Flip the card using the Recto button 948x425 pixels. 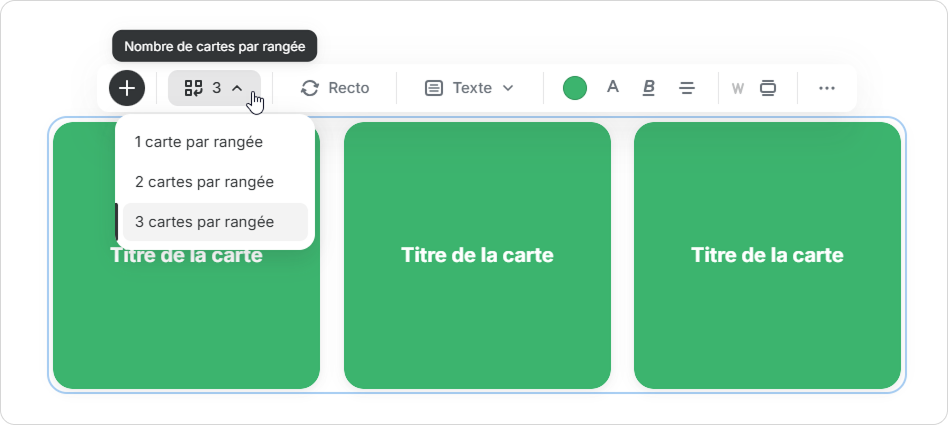(335, 88)
